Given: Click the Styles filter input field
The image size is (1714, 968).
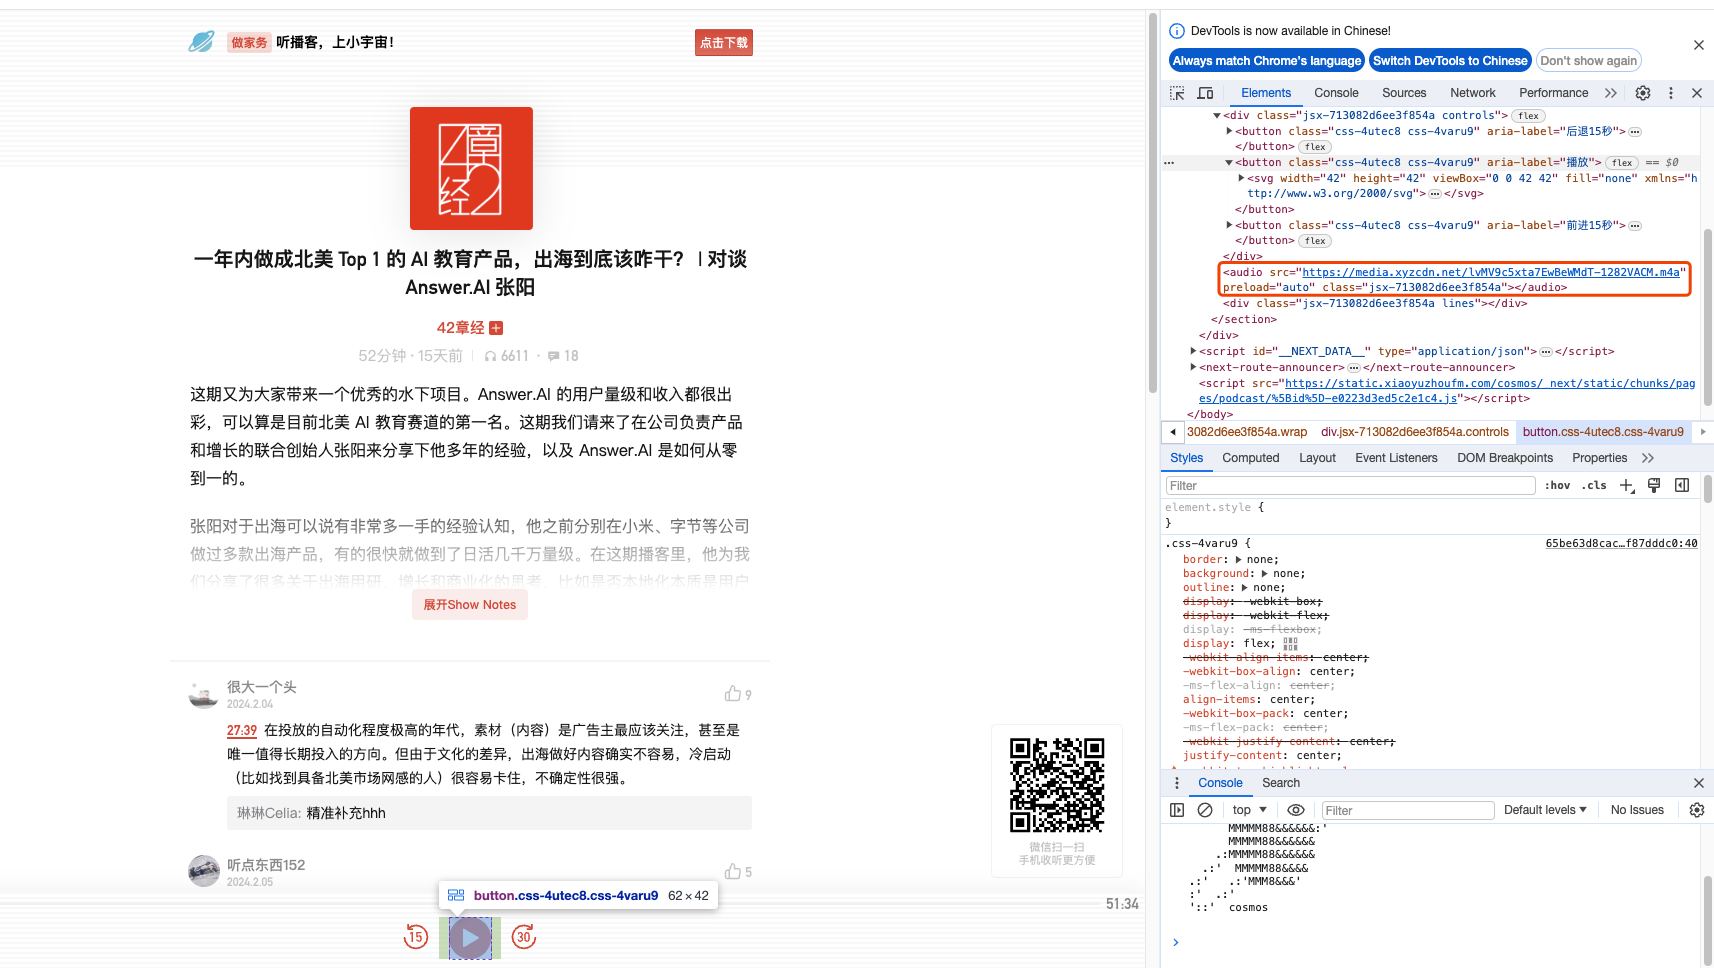Looking at the screenshot, I should tap(1350, 486).
